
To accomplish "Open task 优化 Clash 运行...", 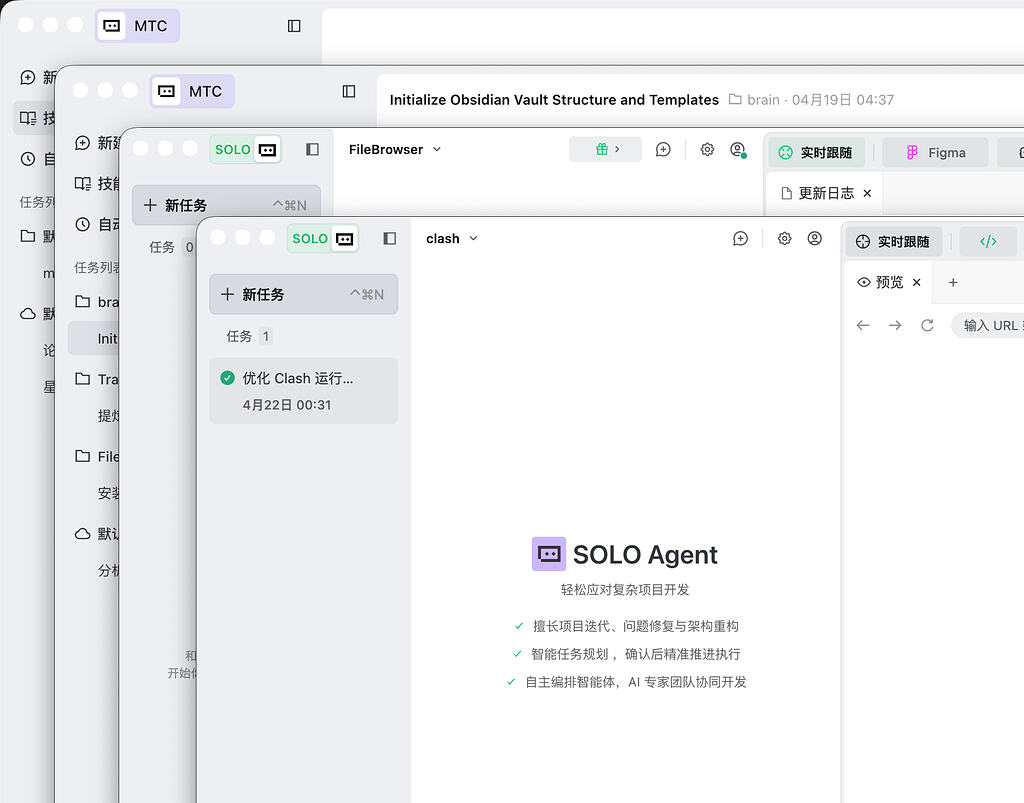I will coord(304,390).
